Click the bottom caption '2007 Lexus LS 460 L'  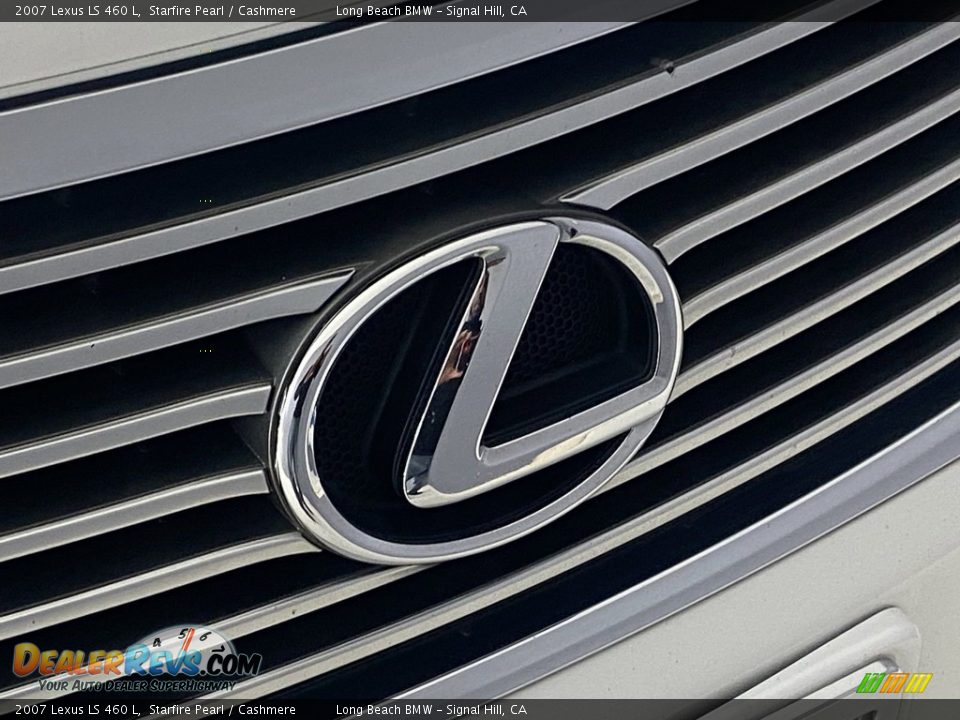click(x=77, y=710)
